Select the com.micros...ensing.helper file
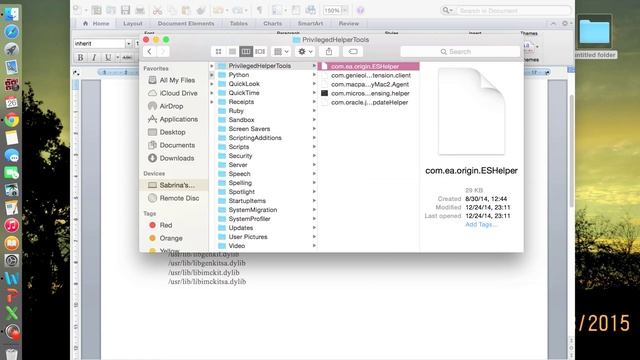Screen dimensions: 640x360 point(369,93)
